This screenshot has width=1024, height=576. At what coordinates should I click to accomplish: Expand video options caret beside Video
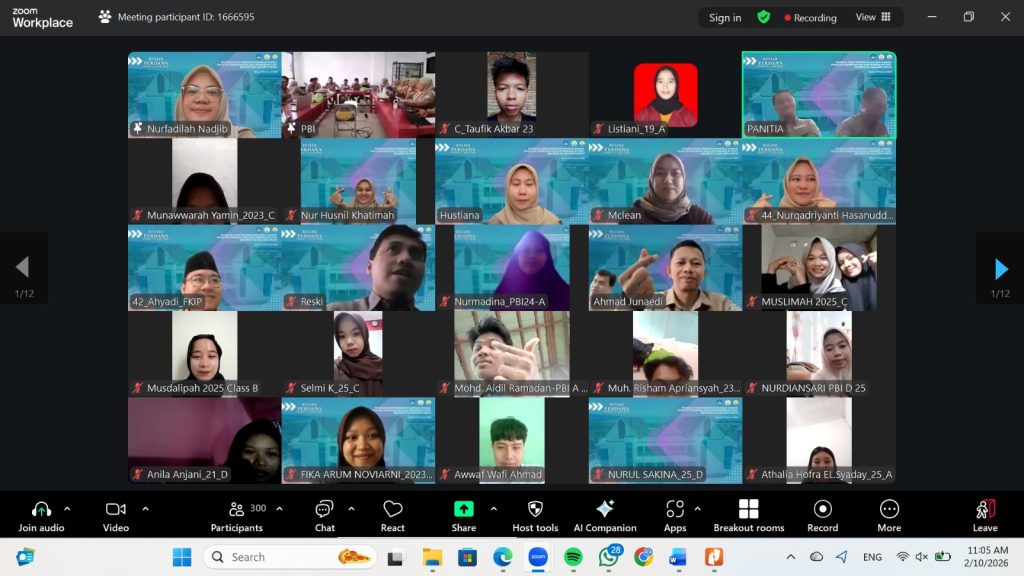[145, 509]
